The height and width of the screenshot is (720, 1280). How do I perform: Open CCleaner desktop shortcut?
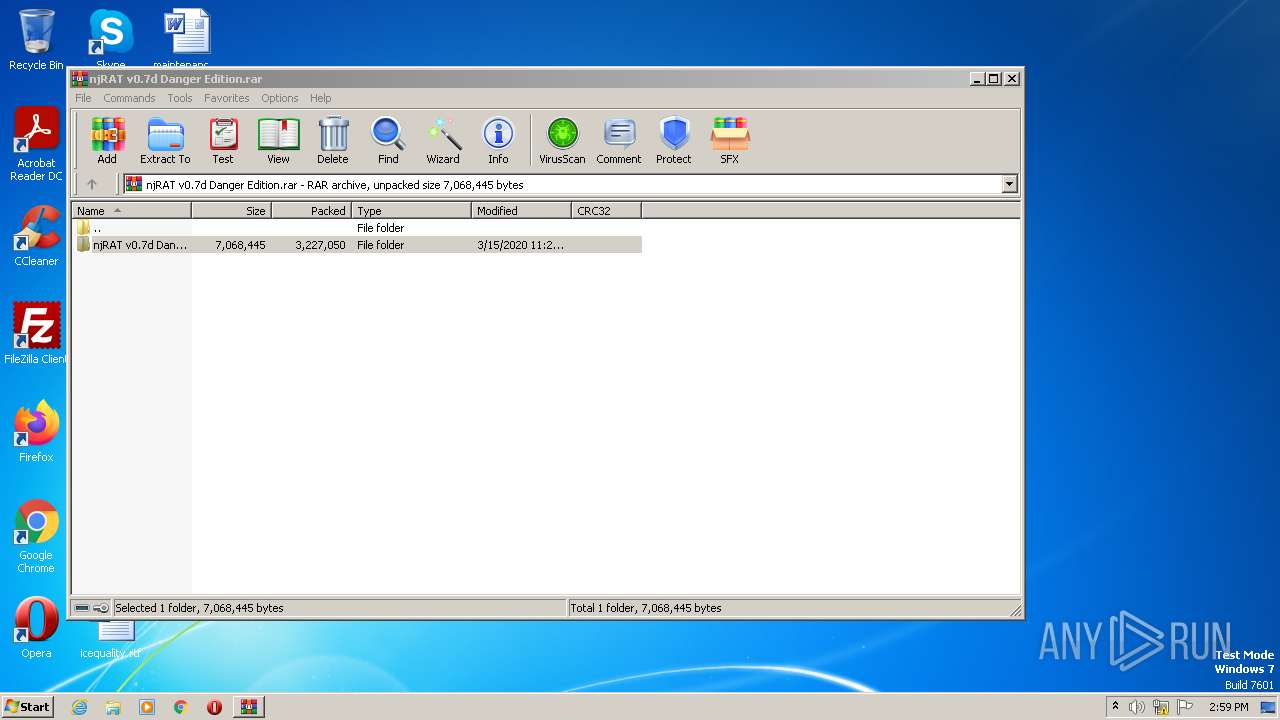36,236
